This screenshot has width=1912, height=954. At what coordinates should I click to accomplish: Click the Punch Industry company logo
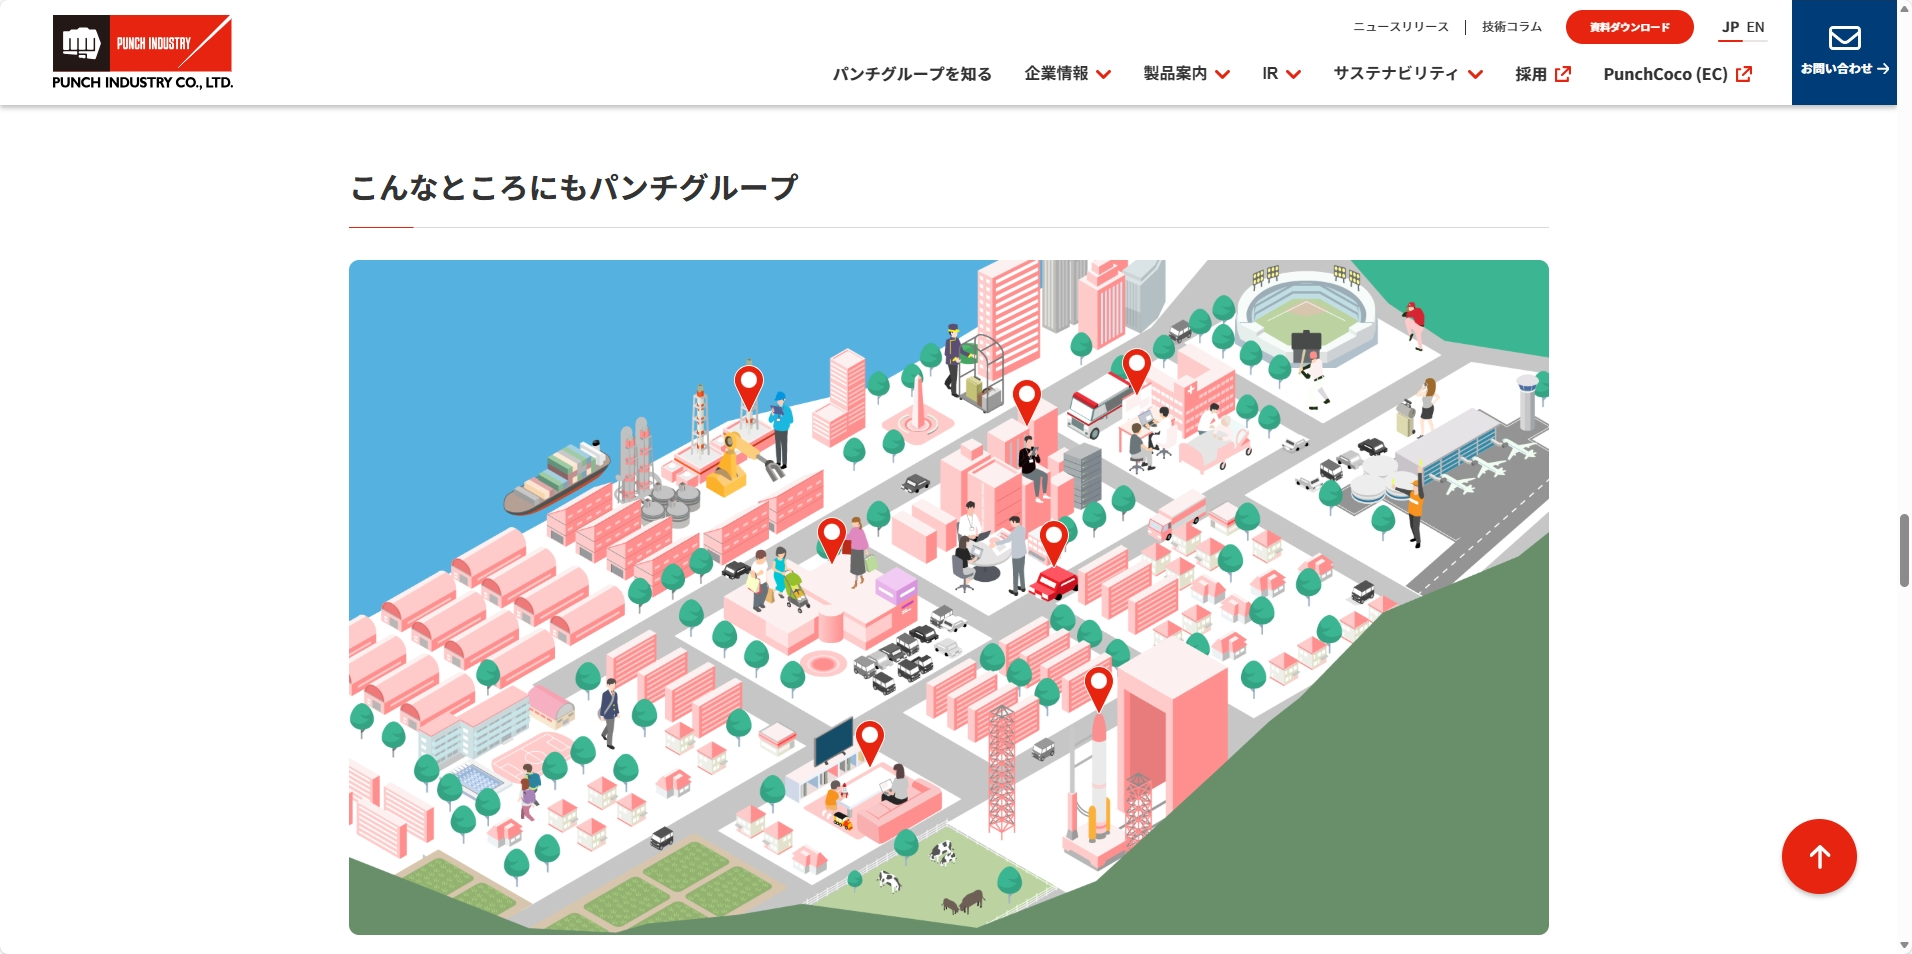point(142,50)
